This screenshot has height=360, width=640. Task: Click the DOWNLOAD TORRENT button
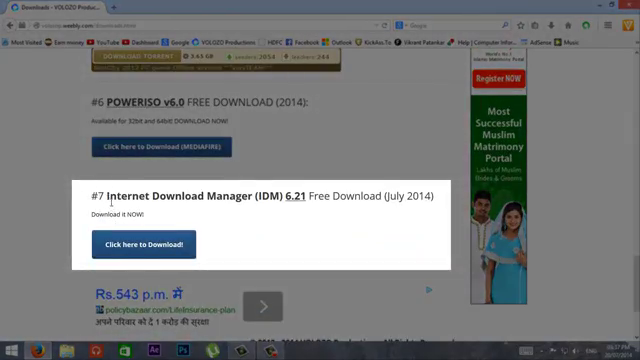point(138,56)
